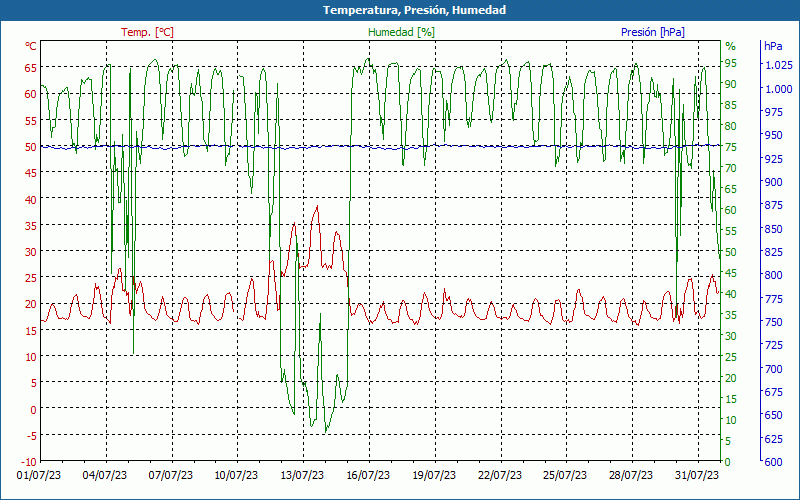Click 80 on the green humidity axis
The width and height of the screenshot is (800, 500).
pos(731,126)
